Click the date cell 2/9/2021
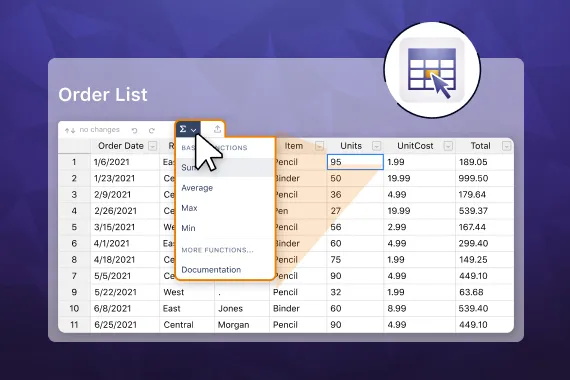Screen dimensions: 570x380 pyautogui.click(x=125, y=195)
